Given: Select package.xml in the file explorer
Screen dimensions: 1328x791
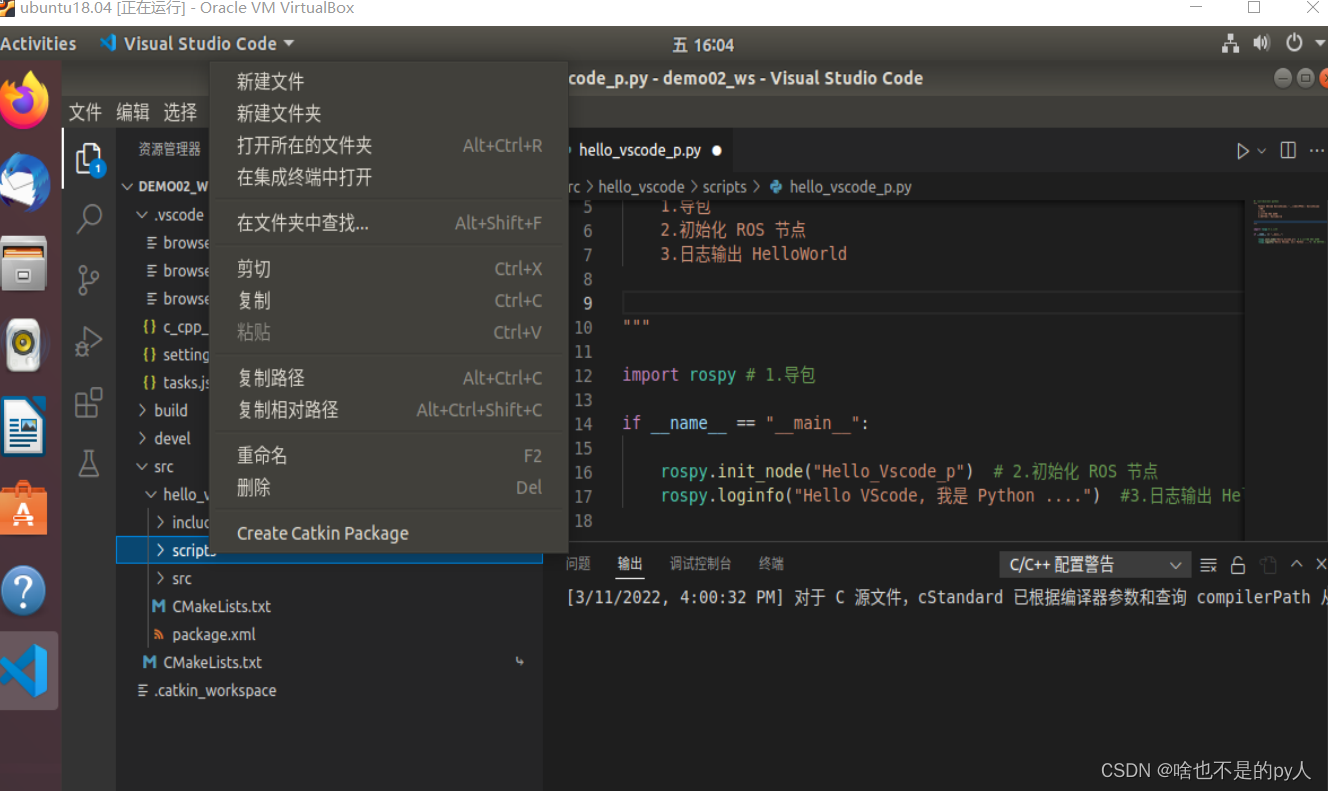Looking at the screenshot, I should 212,633.
